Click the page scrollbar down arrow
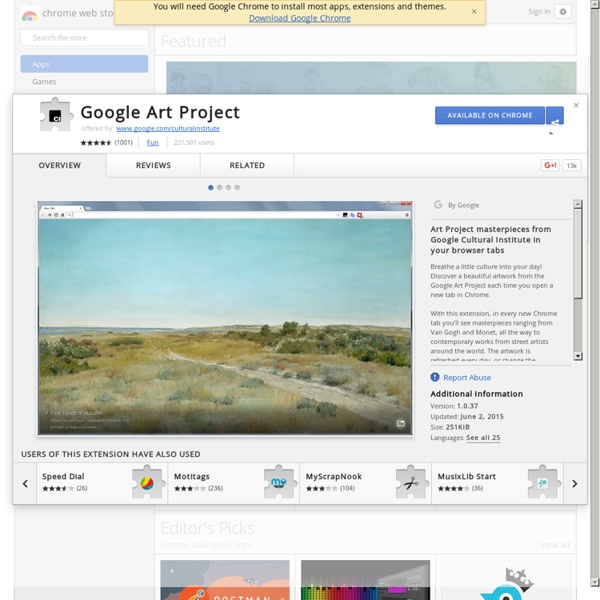Screen dimensions: 600x600 595,582
